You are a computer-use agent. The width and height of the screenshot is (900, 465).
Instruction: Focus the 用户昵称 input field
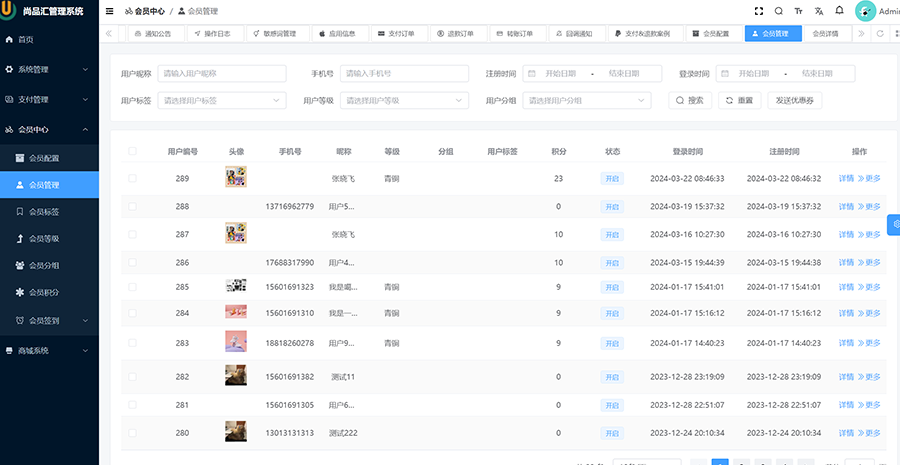click(222, 73)
